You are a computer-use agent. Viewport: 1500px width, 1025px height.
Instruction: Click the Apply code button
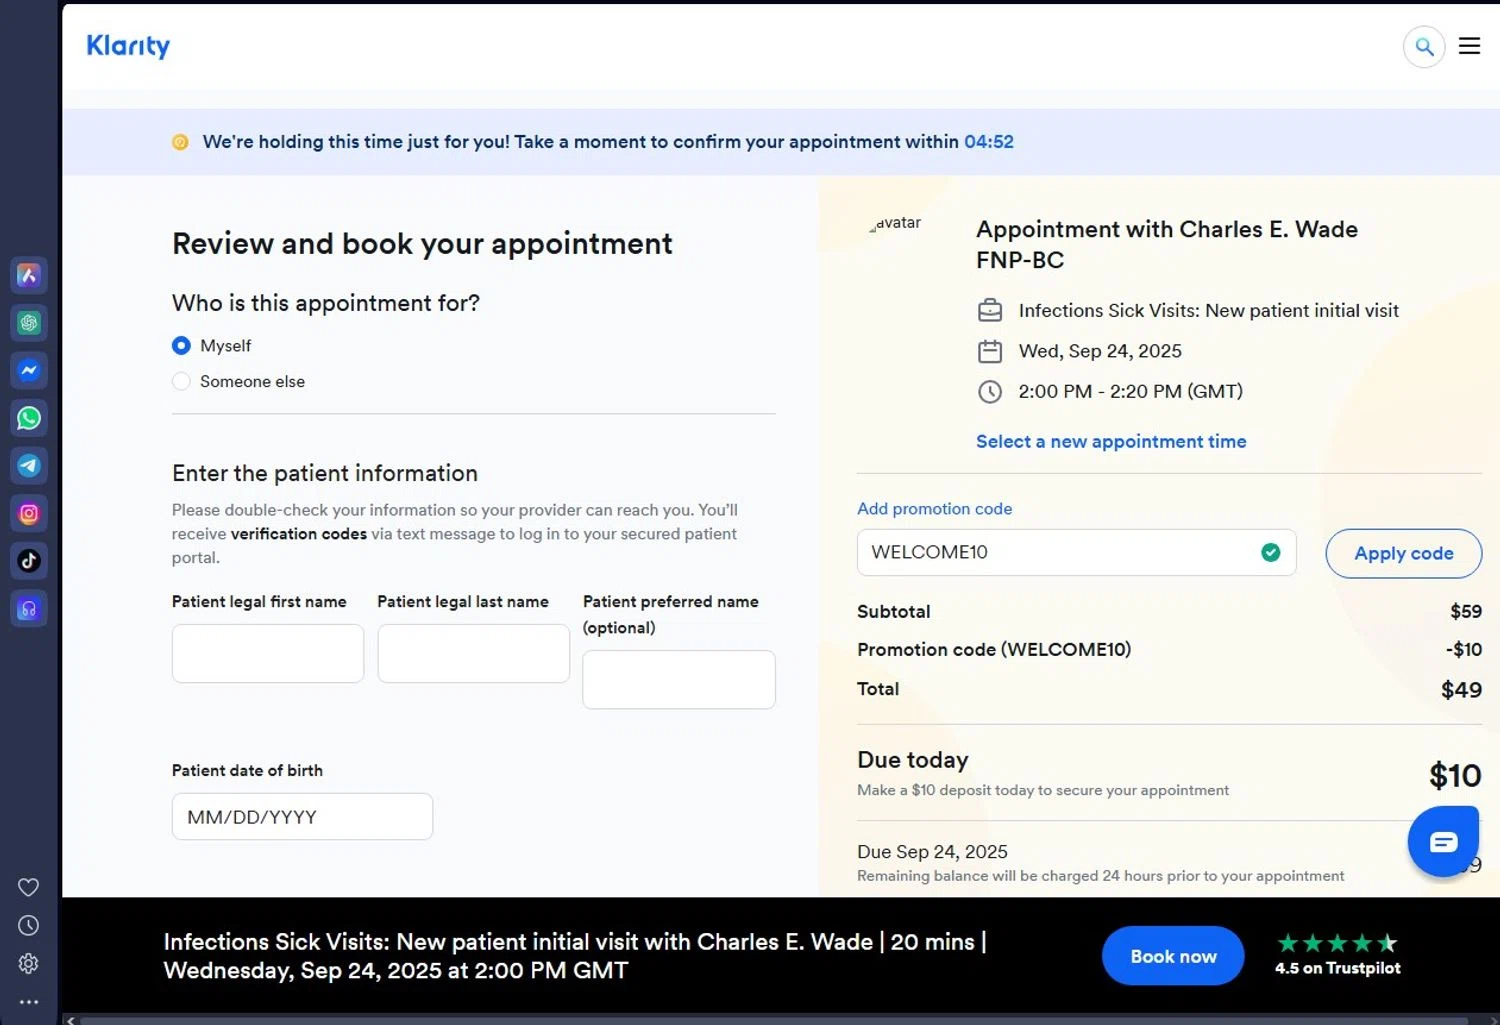(x=1404, y=553)
